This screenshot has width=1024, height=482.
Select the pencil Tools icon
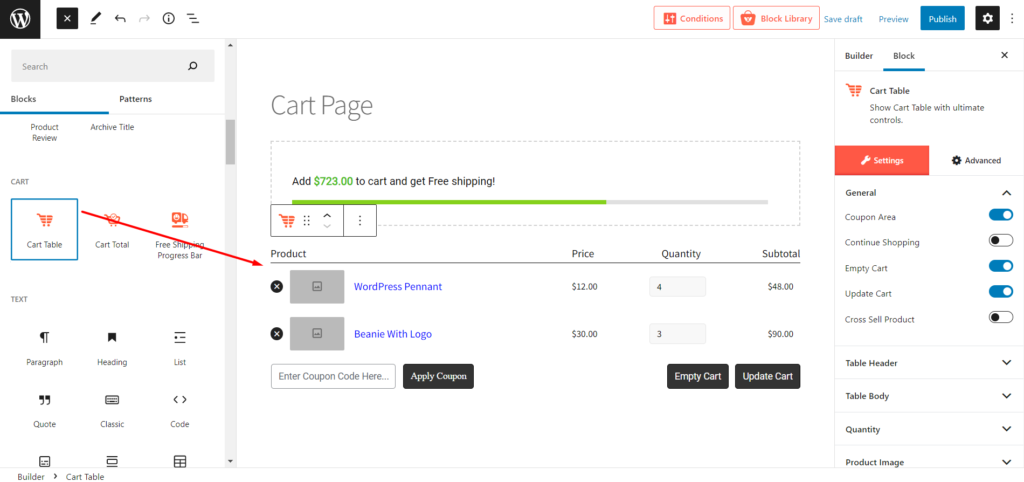pos(95,19)
